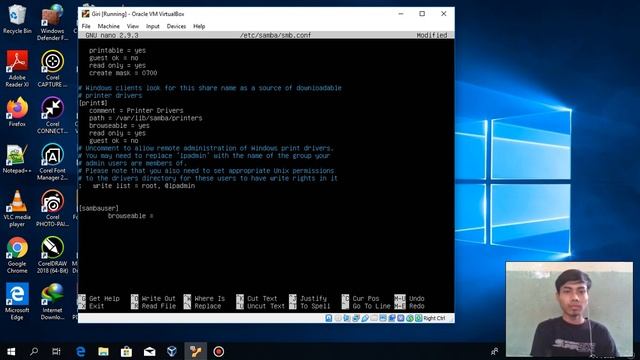Select the Windows Defender Firewall desktop icon
Viewport: 640px width, 360px height.
[x=52, y=22]
